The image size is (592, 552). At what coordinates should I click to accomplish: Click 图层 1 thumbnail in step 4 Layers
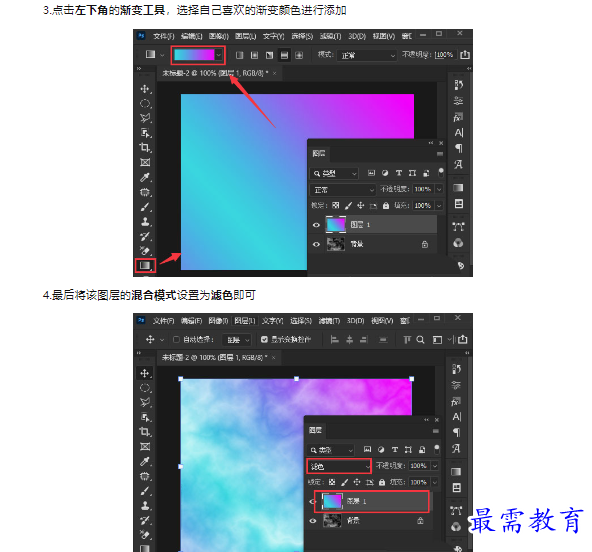point(332,501)
